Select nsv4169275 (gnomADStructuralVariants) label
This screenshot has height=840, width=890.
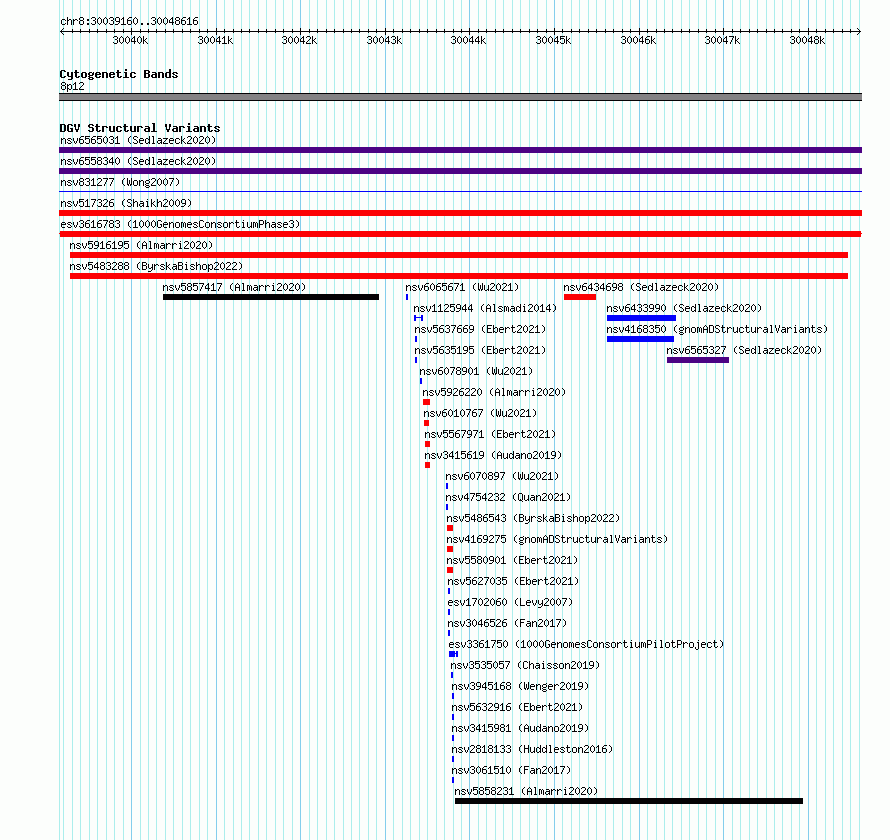557,539
